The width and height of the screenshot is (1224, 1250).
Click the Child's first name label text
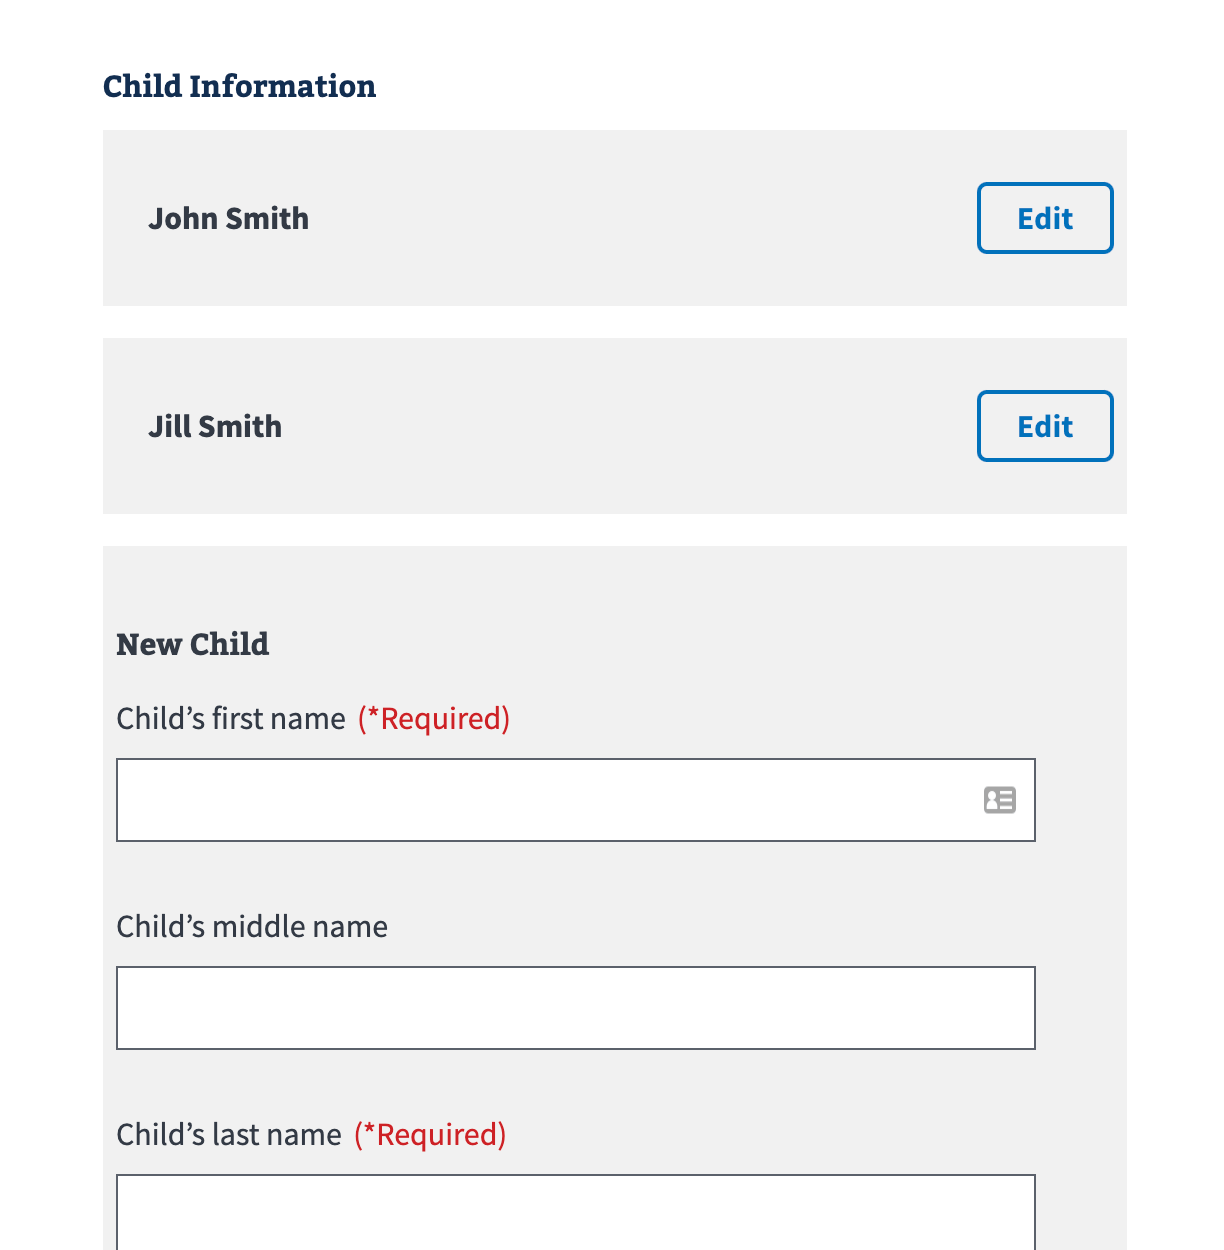pyautogui.click(x=231, y=718)
